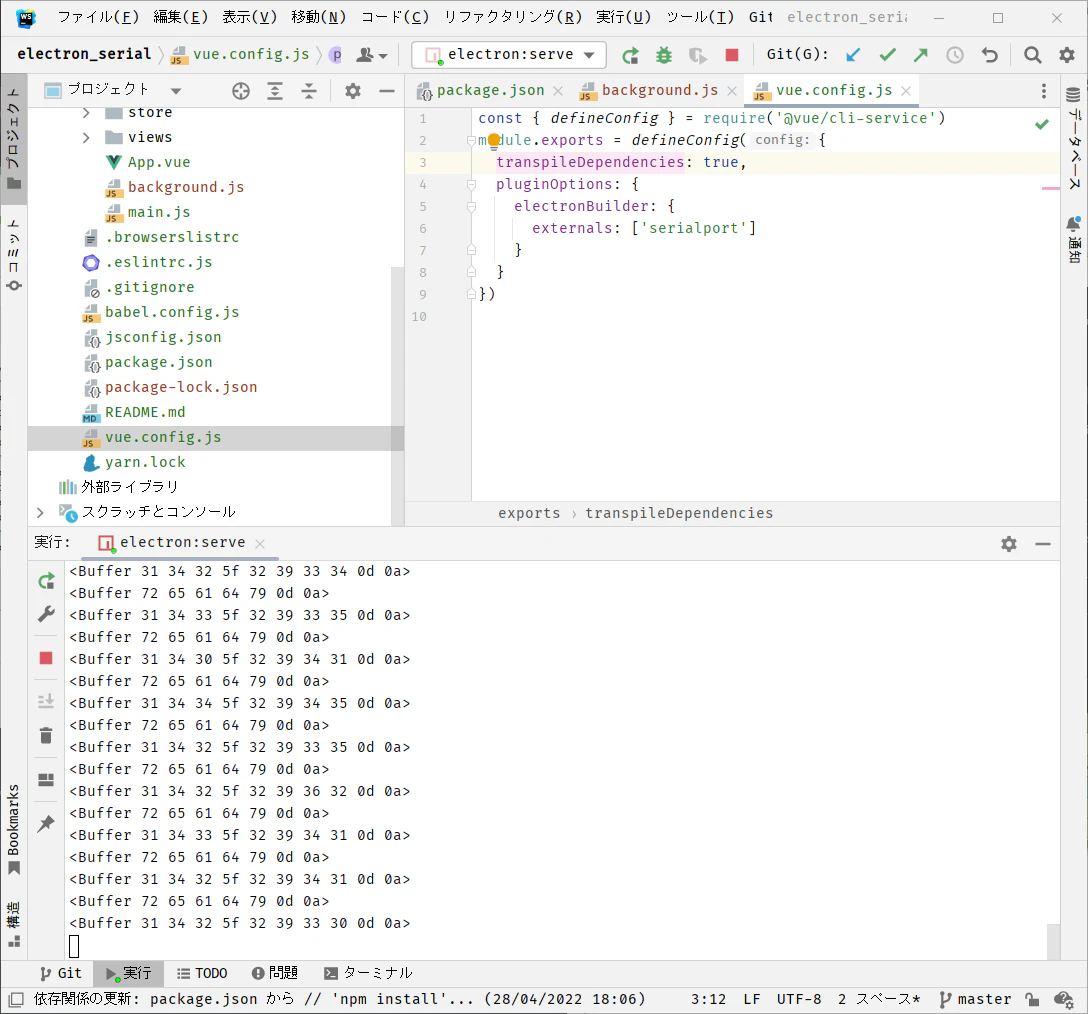1088x1014 pixels.
Task: Open the ファイル menu
Action: pos(98,17)
